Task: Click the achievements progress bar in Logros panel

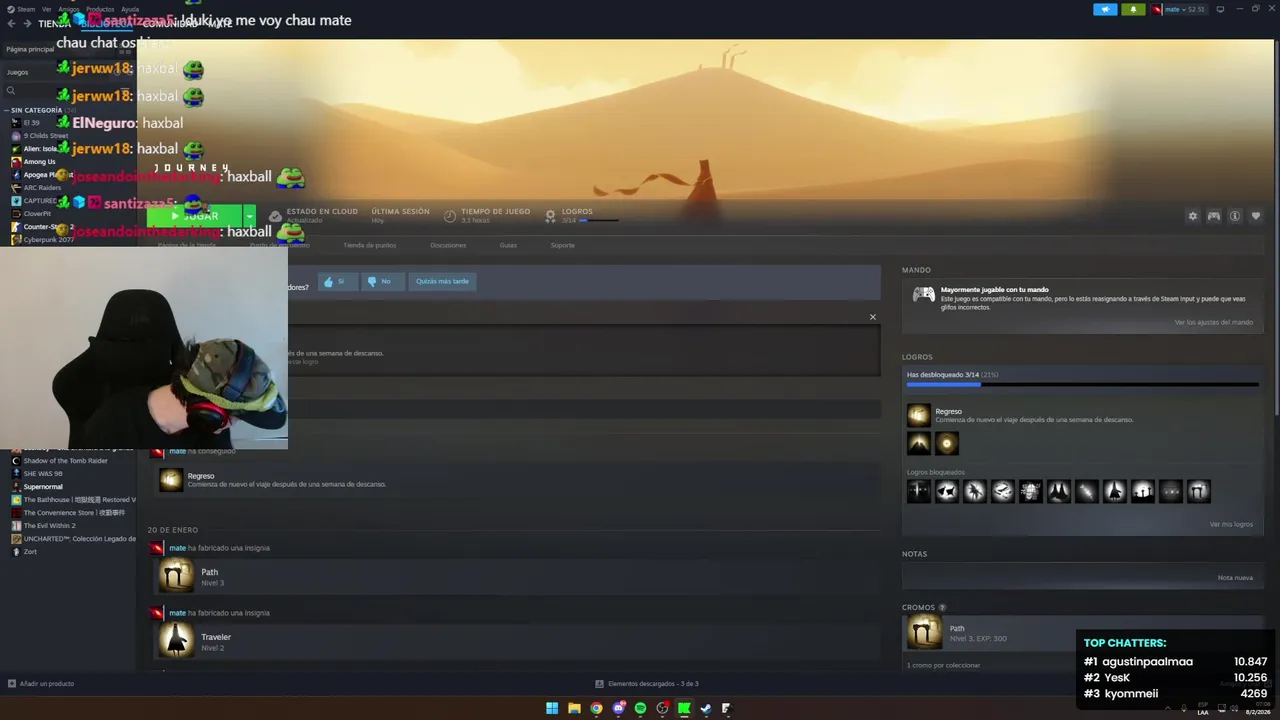Action: [1082, 384]
